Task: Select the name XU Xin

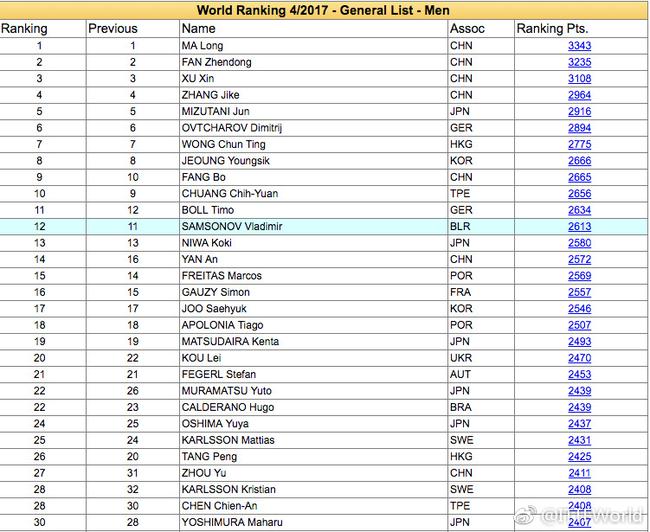Action: [x=198, y=78]
